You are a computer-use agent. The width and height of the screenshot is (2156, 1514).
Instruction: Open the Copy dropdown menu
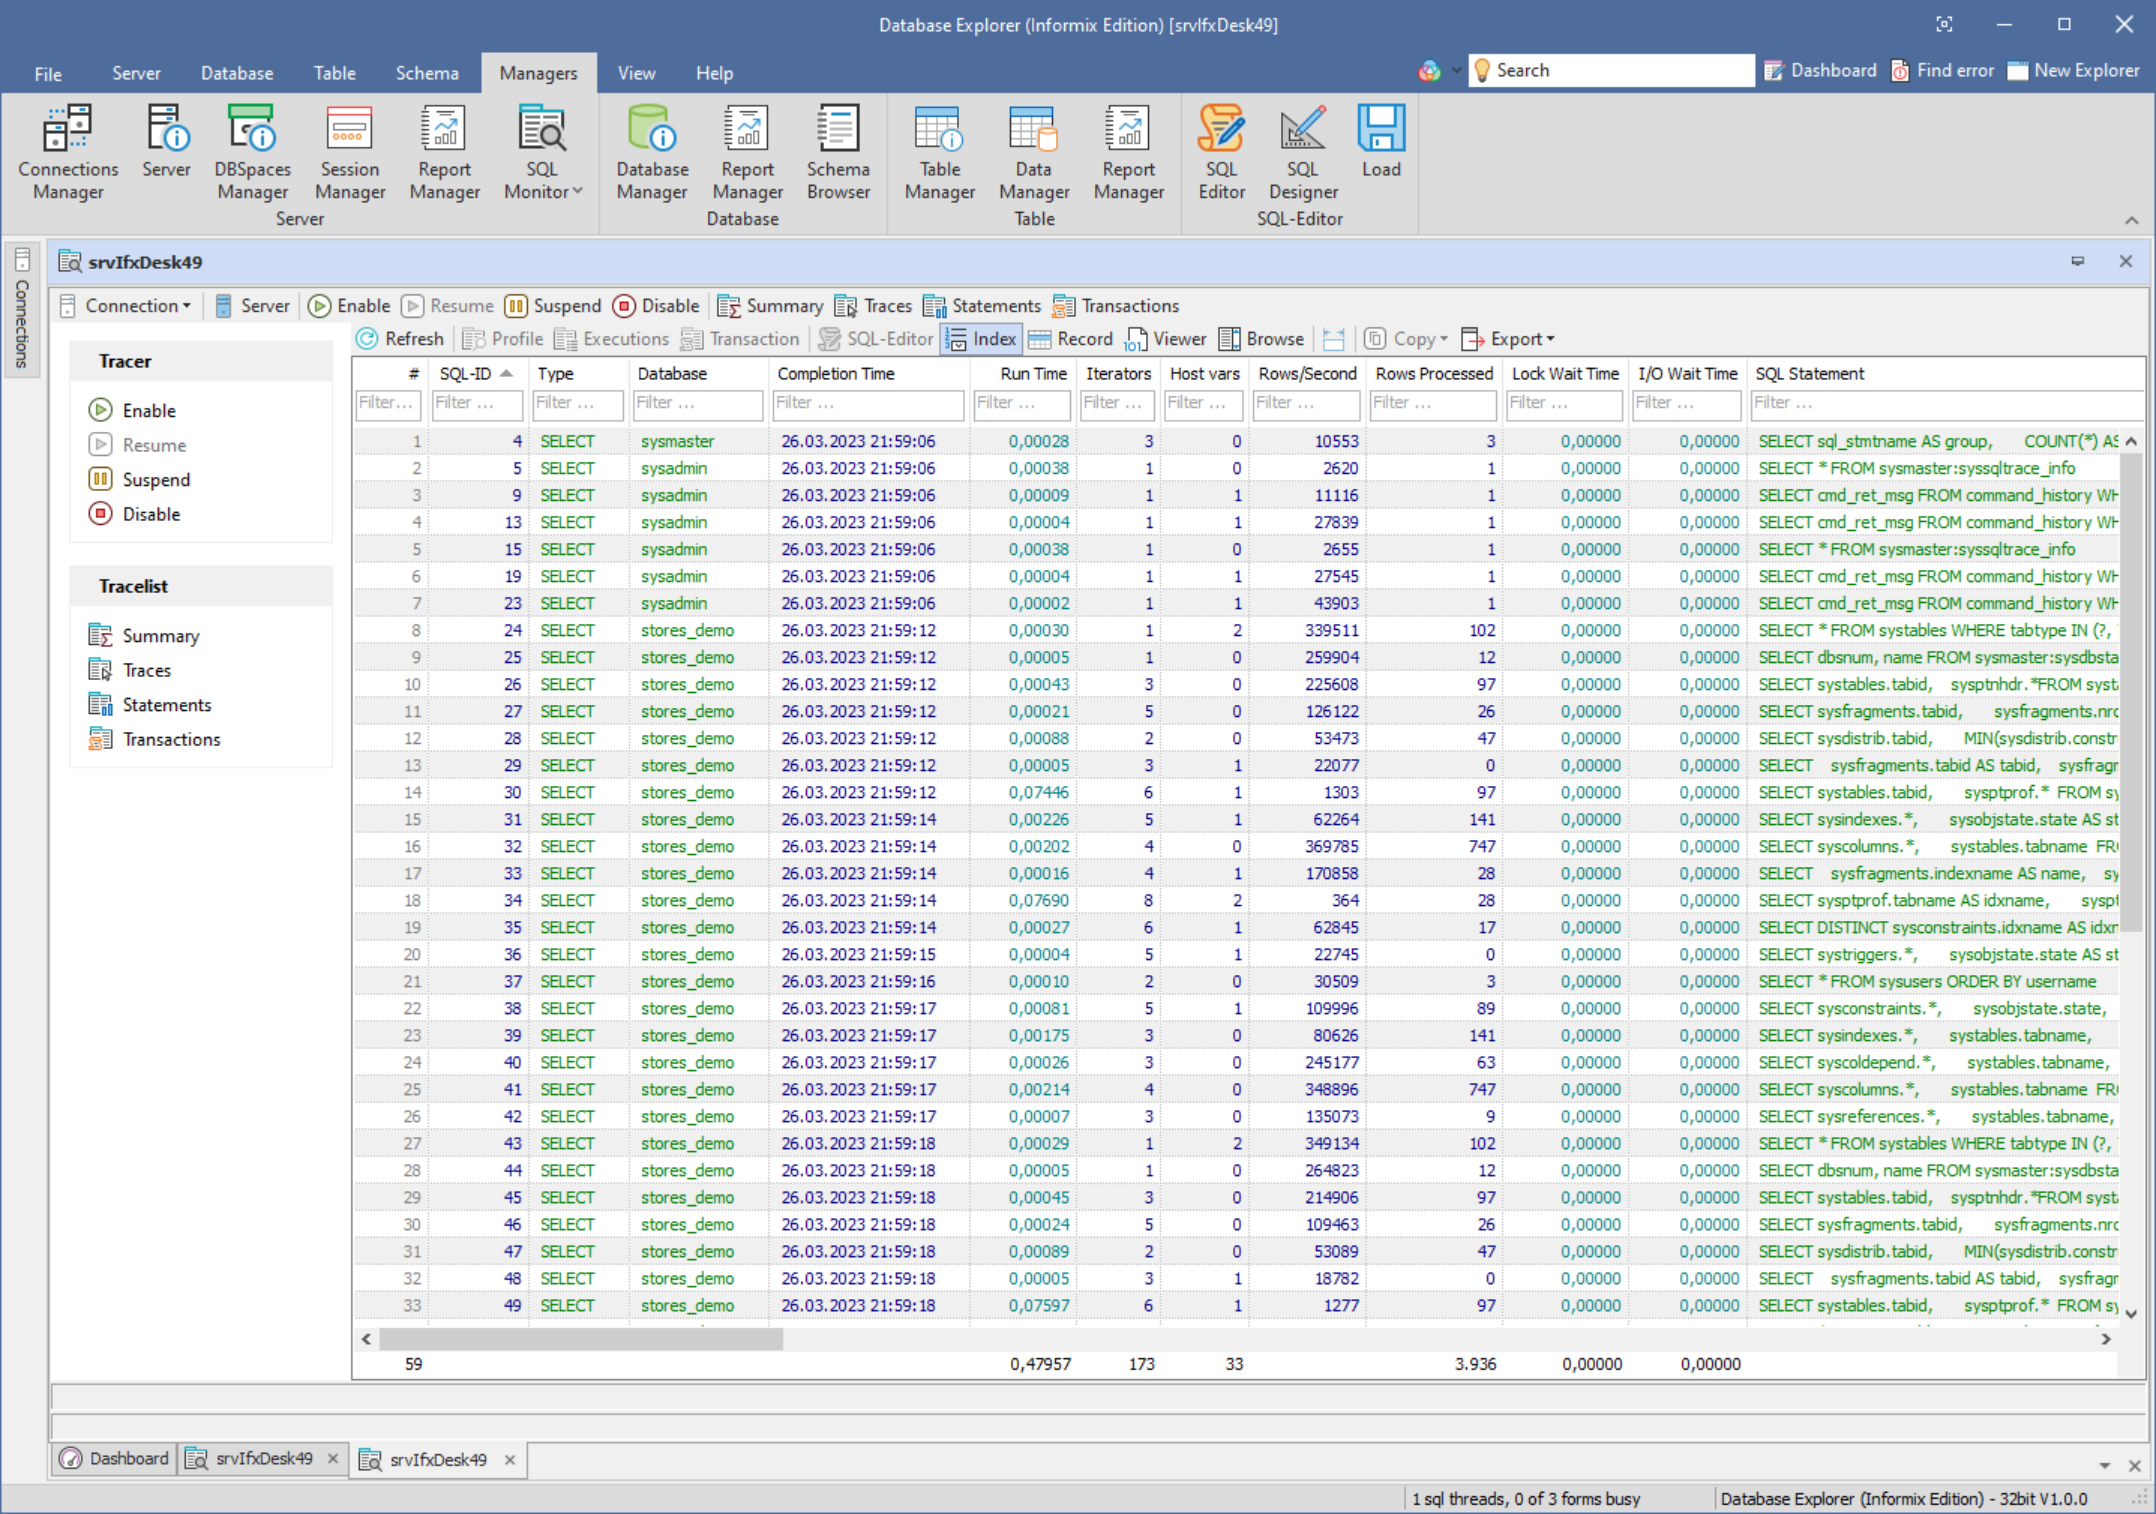[1406, 339]
